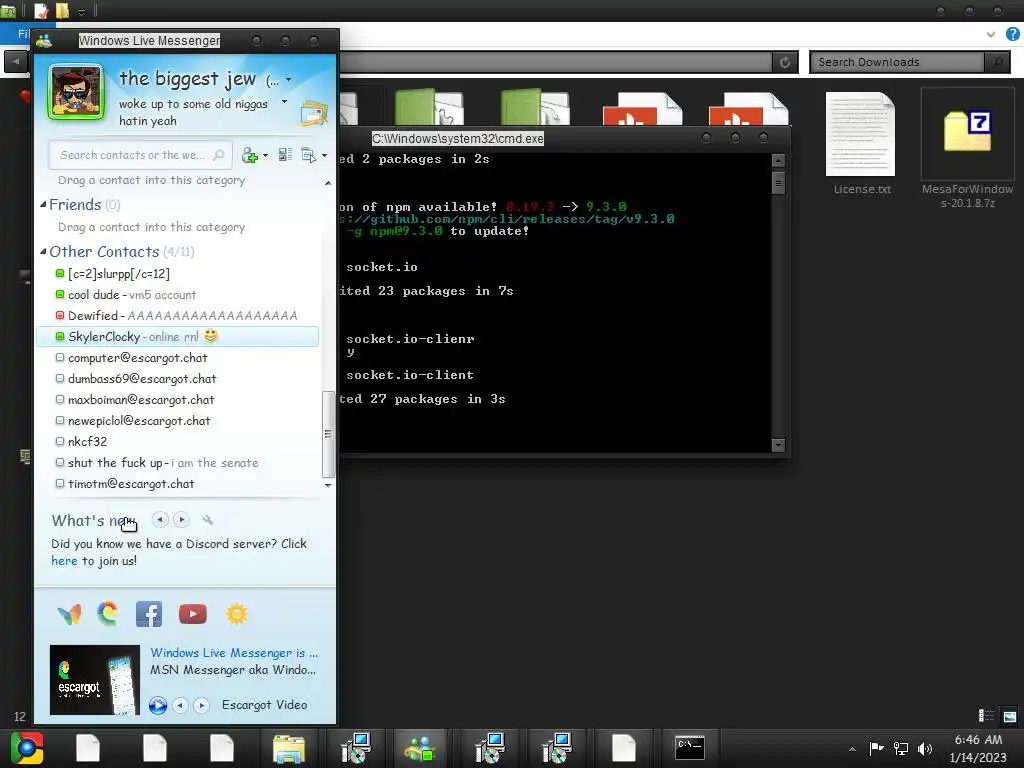Open 'Windows Live Messenger is ...' video link

234,653
